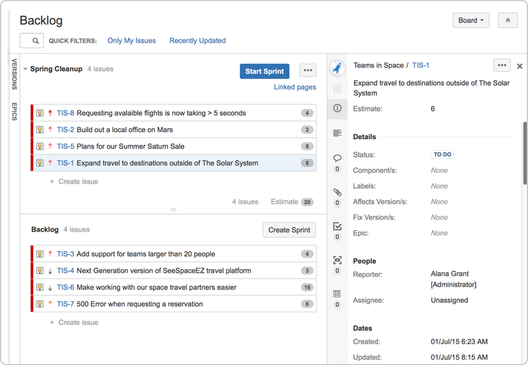Click the Estimate value 6 in detail panel
This screenshot has height=365, width=528.
(x=433, y=109)
